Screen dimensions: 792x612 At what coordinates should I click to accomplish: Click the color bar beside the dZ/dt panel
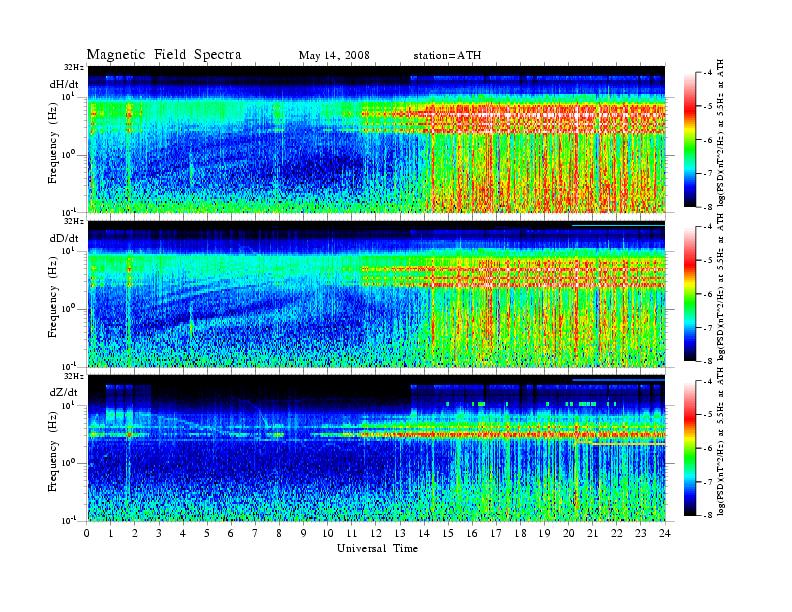tap(689, 448)
